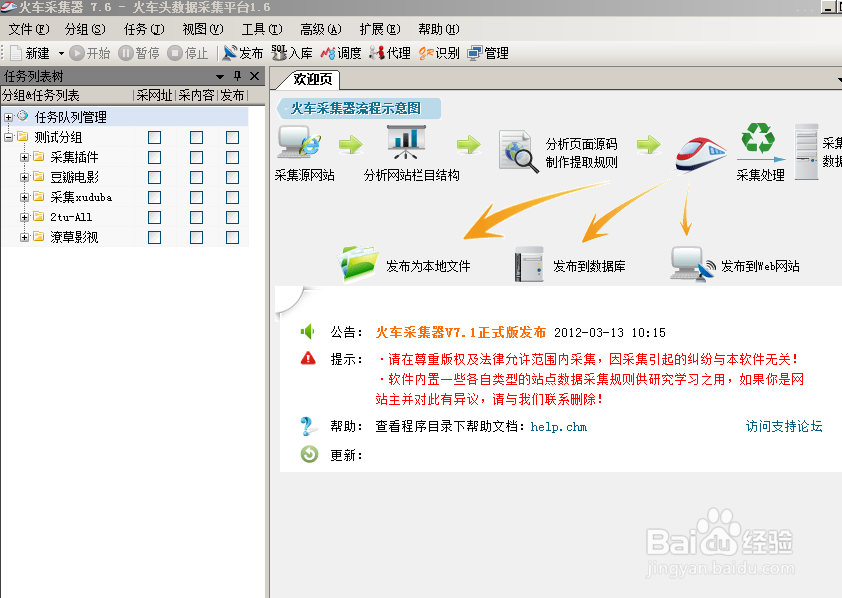Screen dimensions: 842x598
Task: Close the 任务列表树 panel
Action: pyautogui.click(x=255, y=76)
